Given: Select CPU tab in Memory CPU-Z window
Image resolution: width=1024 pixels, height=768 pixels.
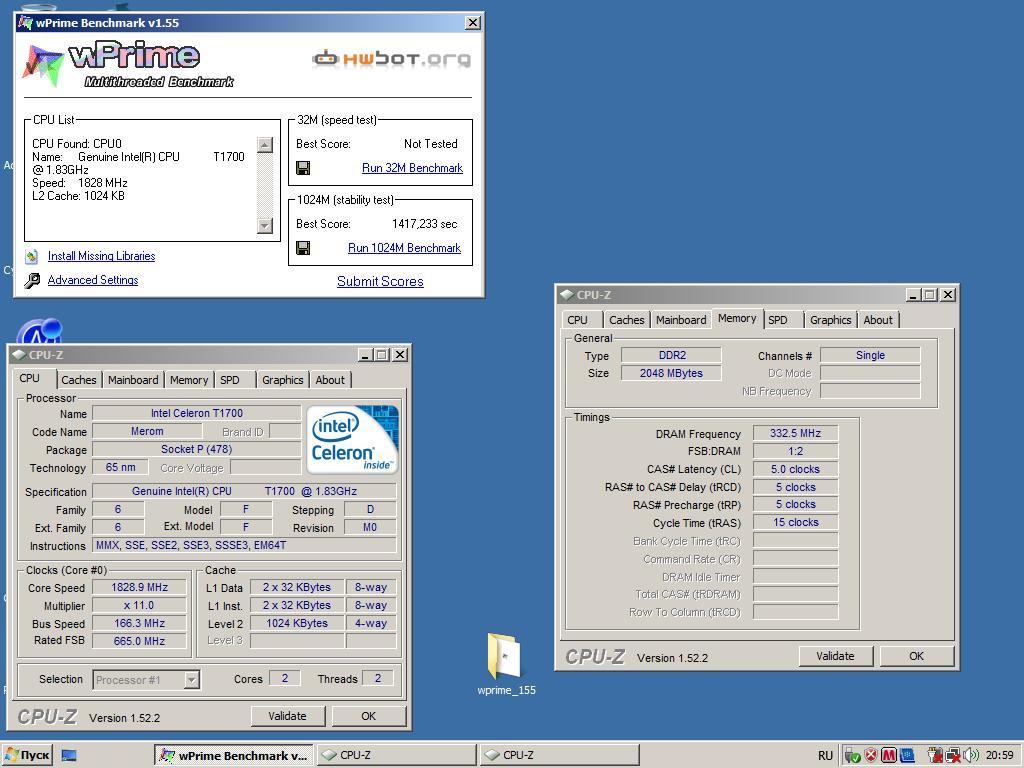Looking at the screenshot, I should pyautogui.click(x=577, y=320).
